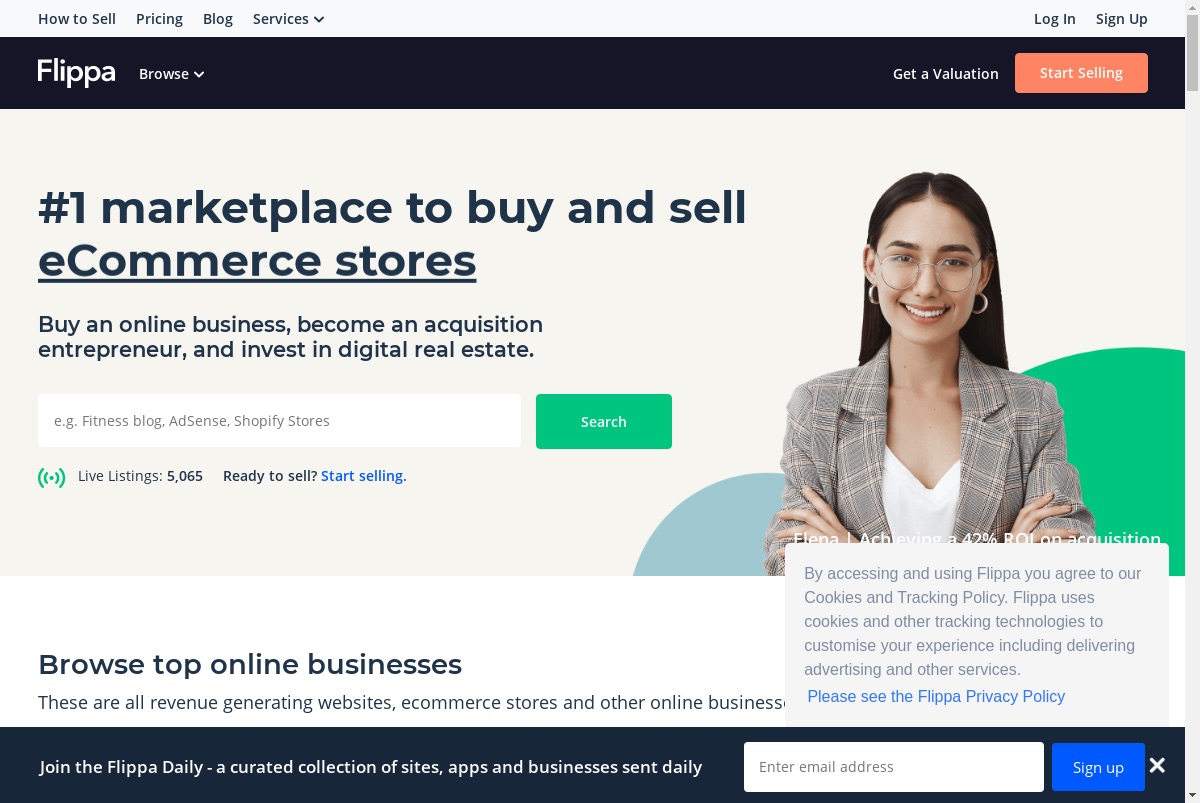Open the Browse dropdown menu
The height and width of the screenshot is (803, 1200).
pyautogui.click(x=171, y=74)
